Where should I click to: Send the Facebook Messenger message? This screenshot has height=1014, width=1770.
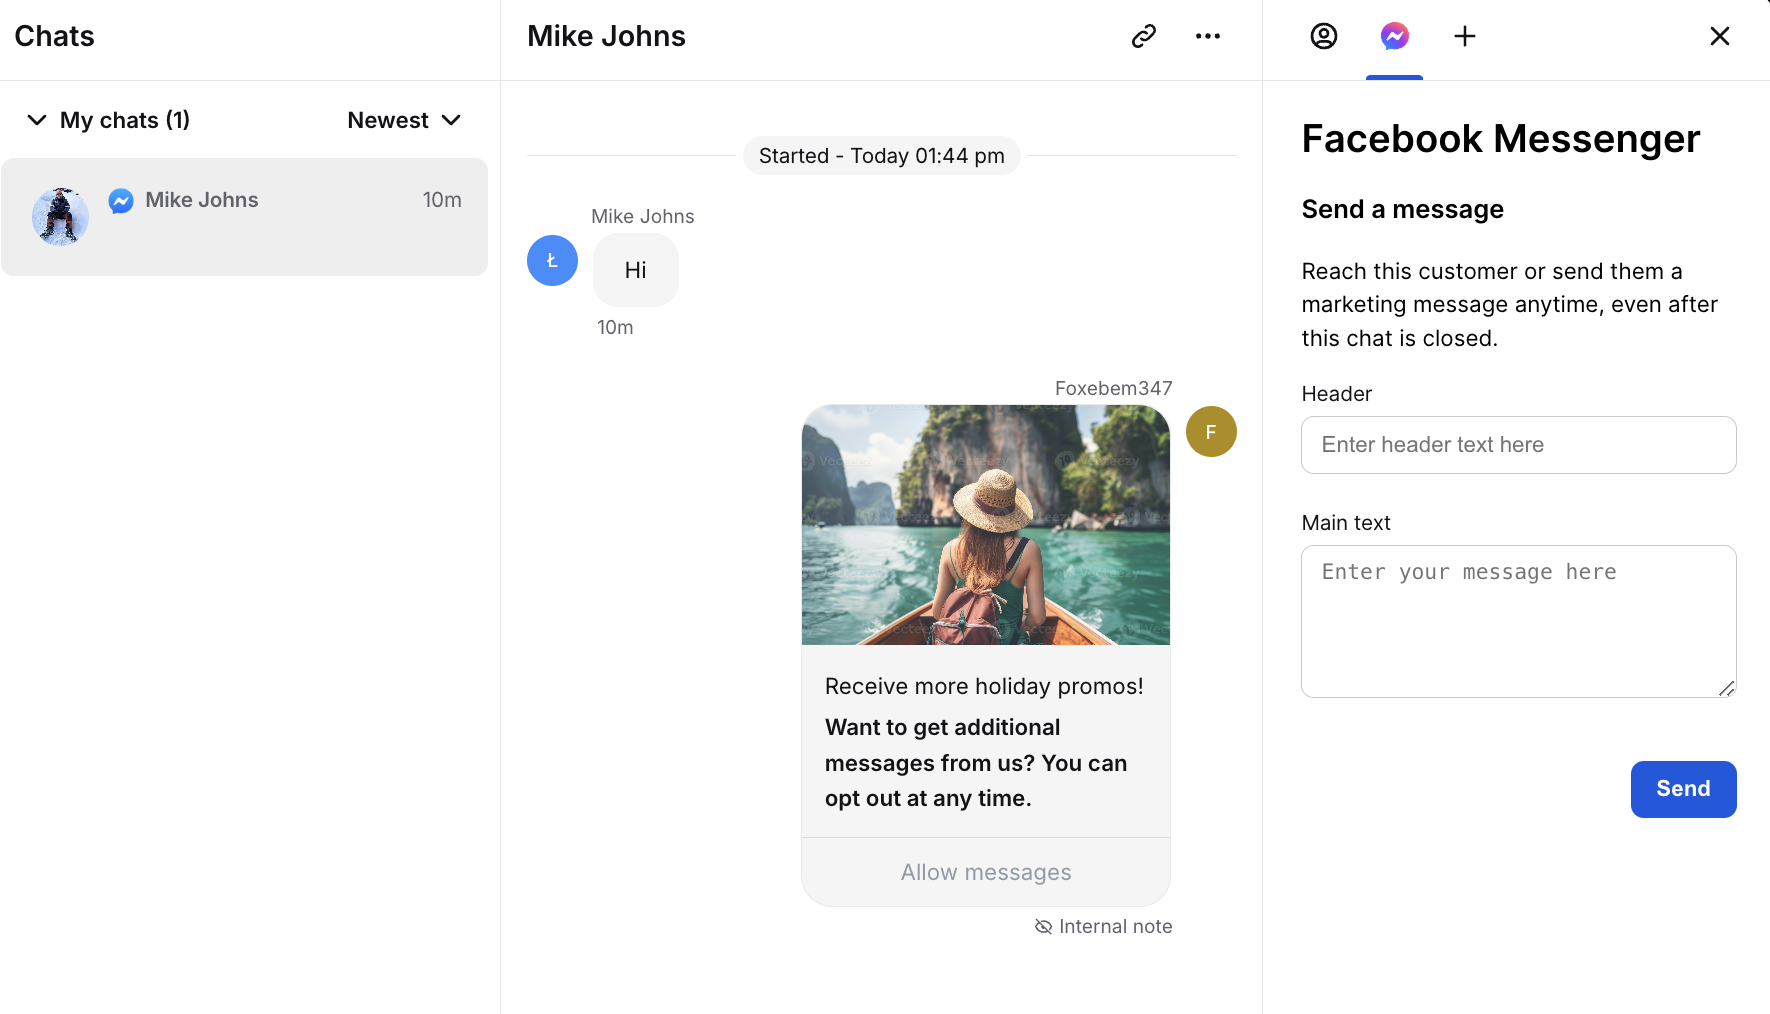(x=1682, y=789)
